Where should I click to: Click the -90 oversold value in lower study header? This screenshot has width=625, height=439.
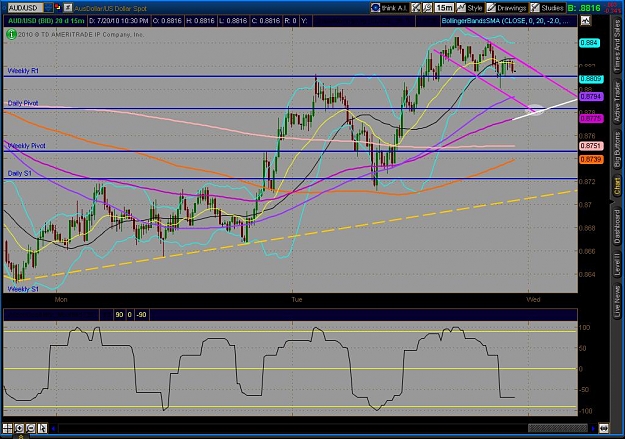(x=142, y=315)
